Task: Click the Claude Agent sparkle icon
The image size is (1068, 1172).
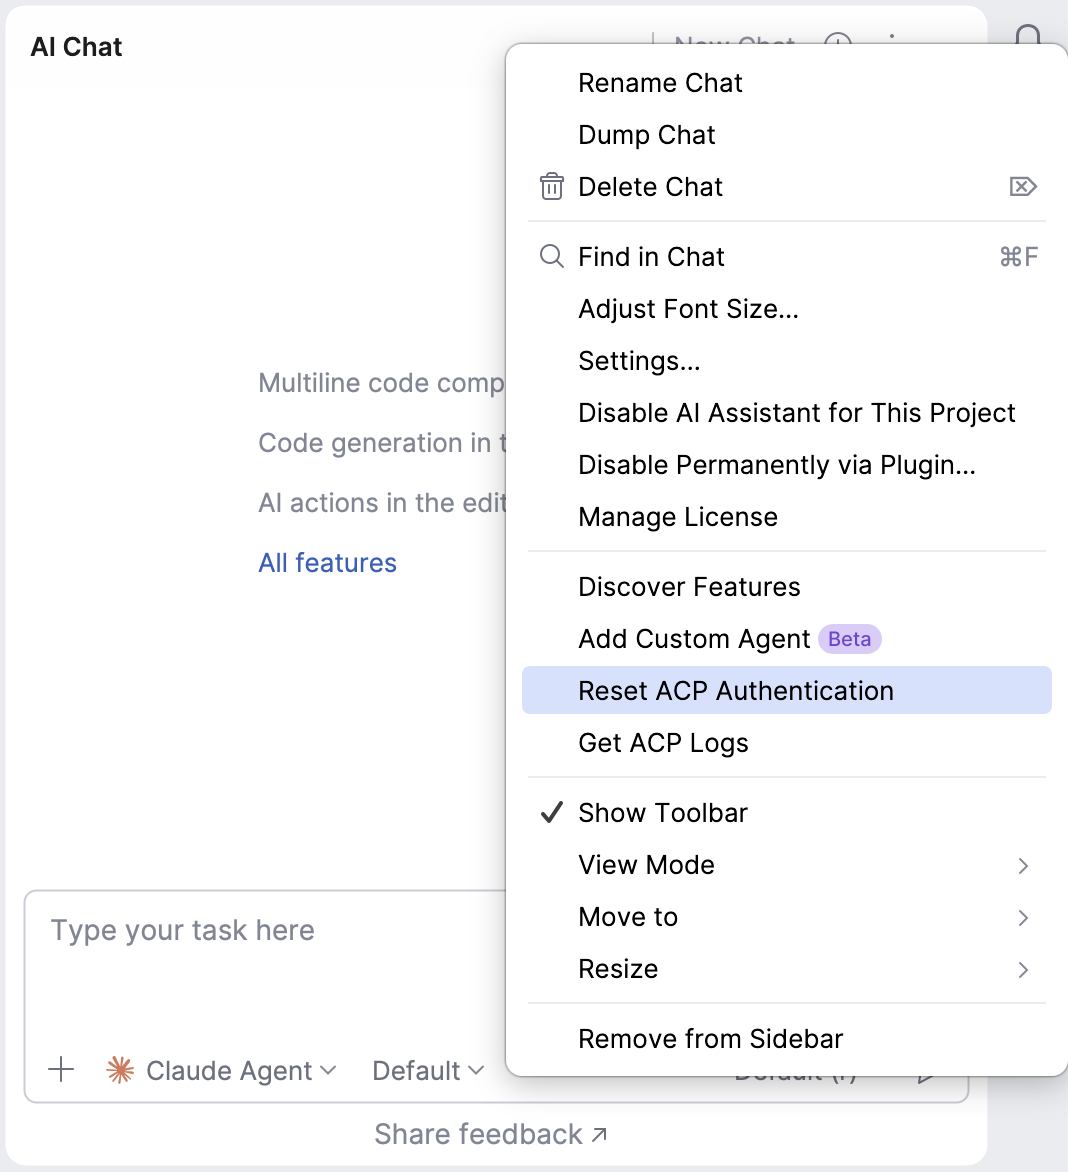Action: [119, 1069]
